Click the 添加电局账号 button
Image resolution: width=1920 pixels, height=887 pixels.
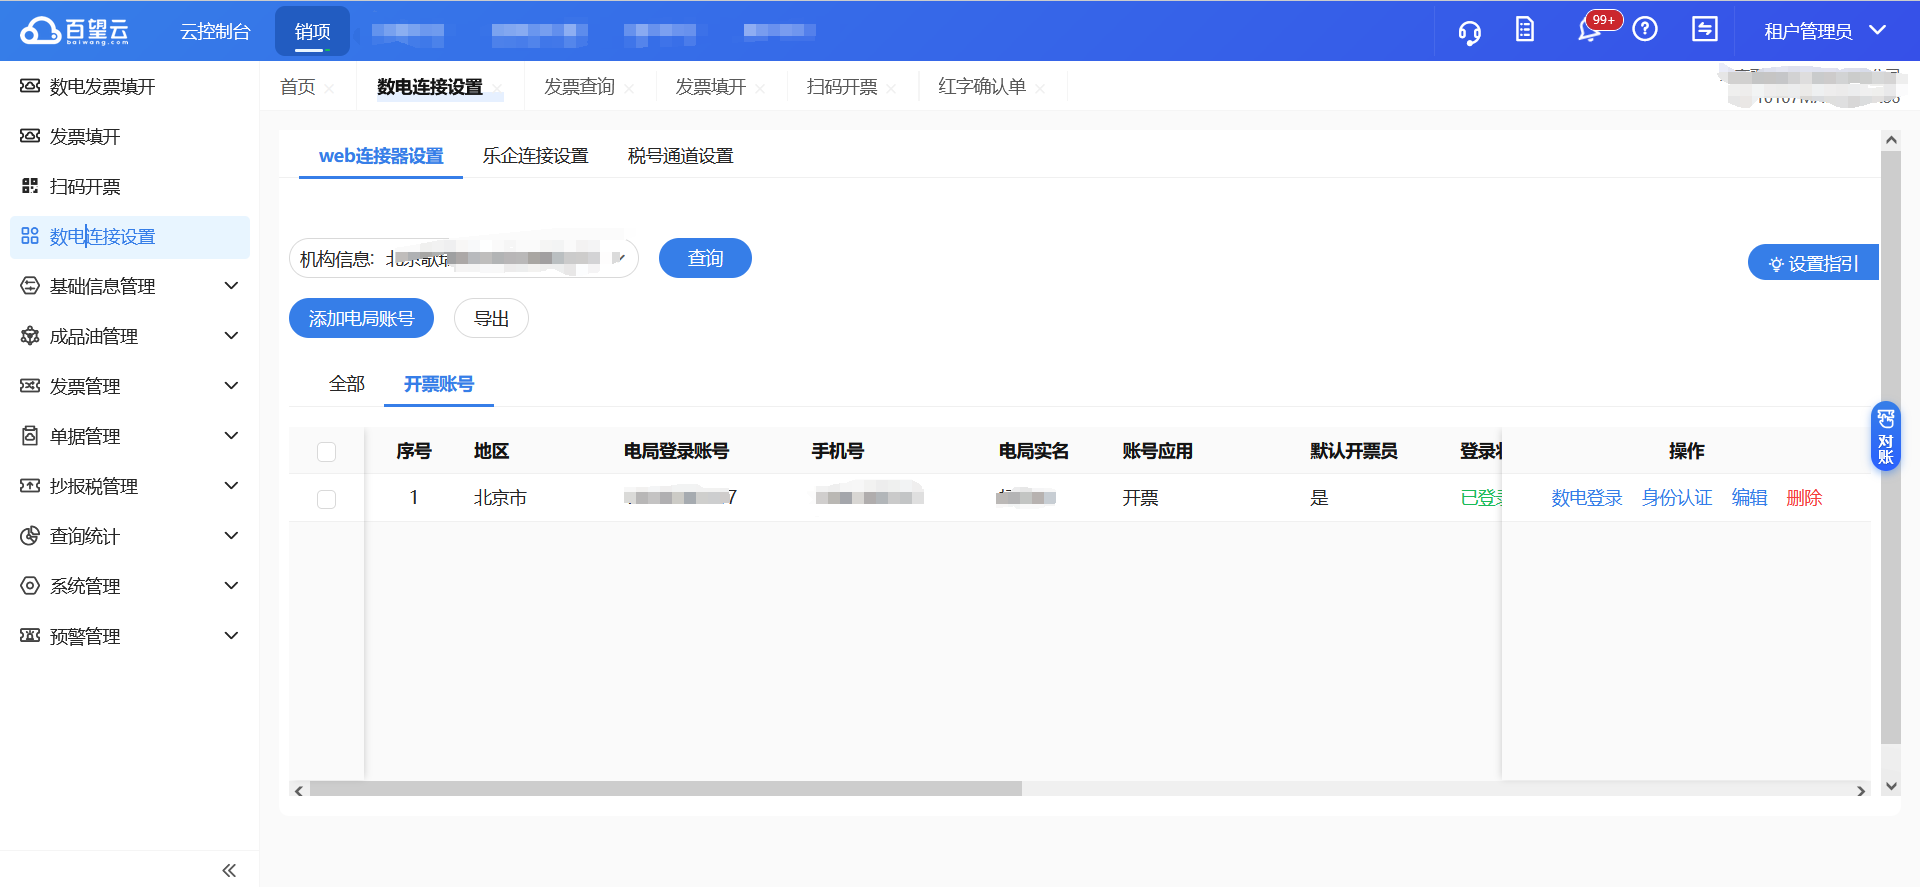point(361,319)
